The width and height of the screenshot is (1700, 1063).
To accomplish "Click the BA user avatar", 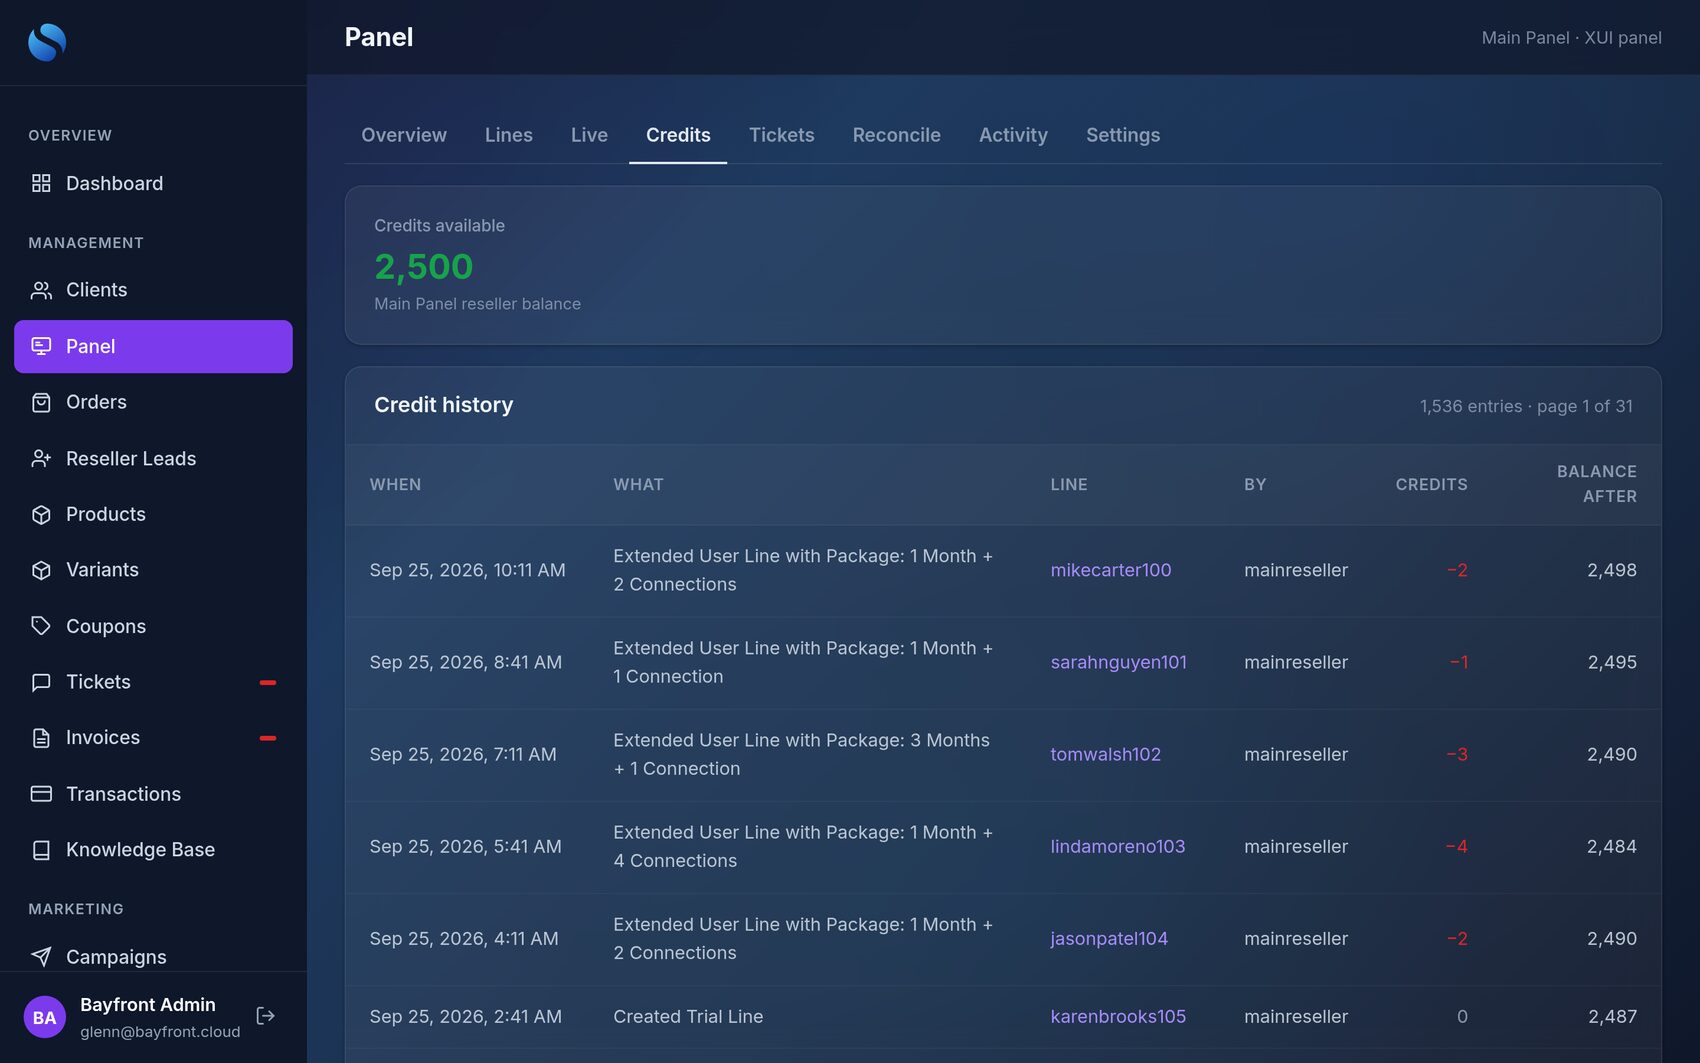I will pos(44,1017).
